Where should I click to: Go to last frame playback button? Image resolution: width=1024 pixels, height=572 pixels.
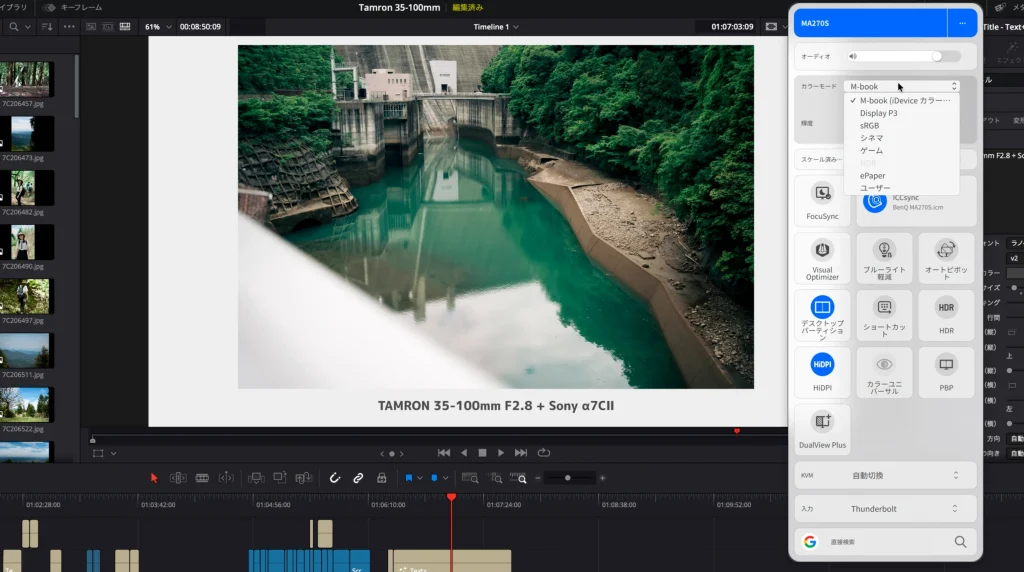pos(520,453)
